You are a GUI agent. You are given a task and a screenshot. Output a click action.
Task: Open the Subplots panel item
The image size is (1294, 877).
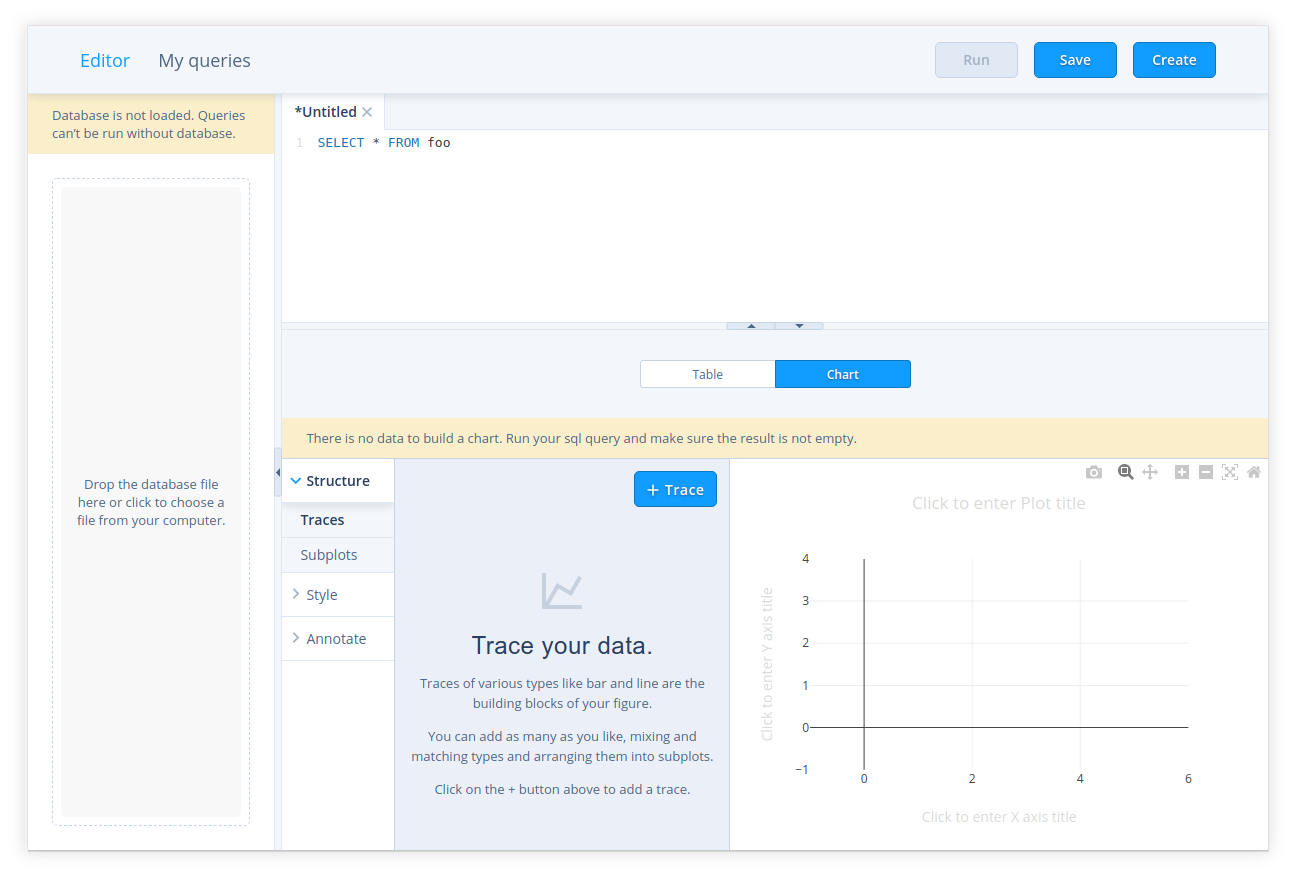tap(329, 555)
